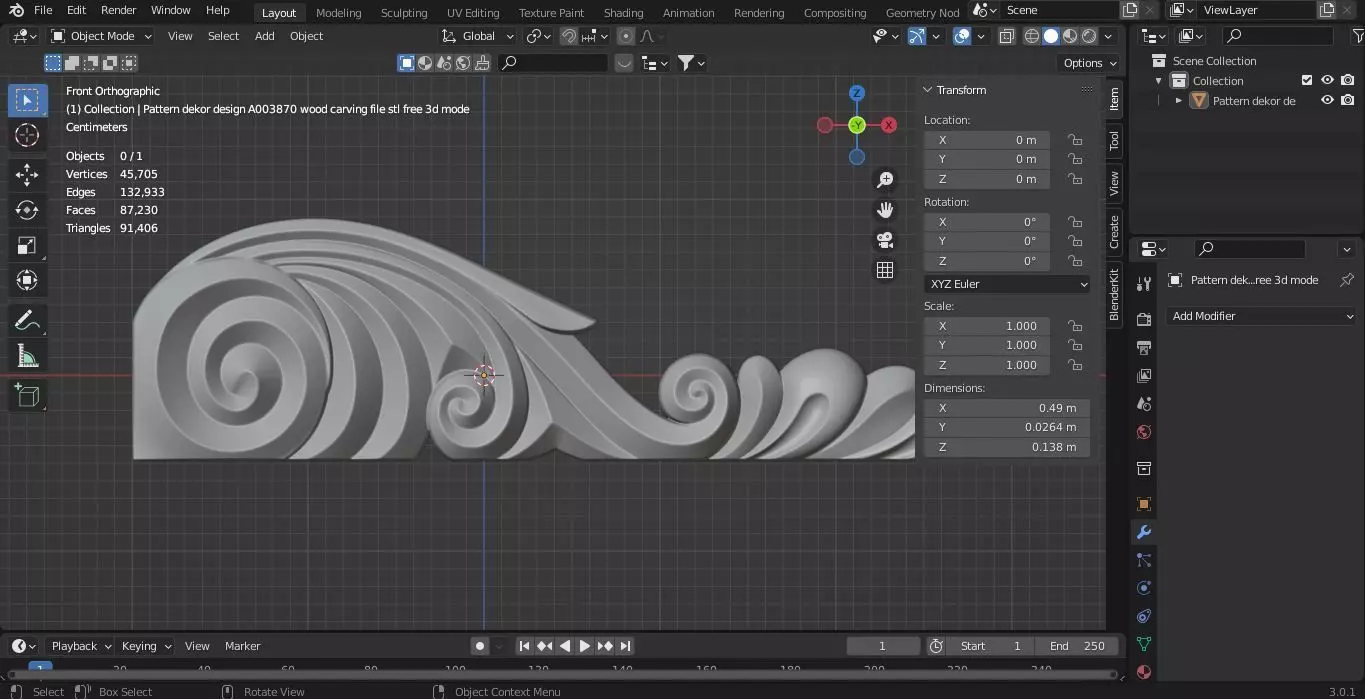Hide Pattern dekor object with eye icon
1365x699 pixels.
pyautogui.click(x=1328, y=101)
